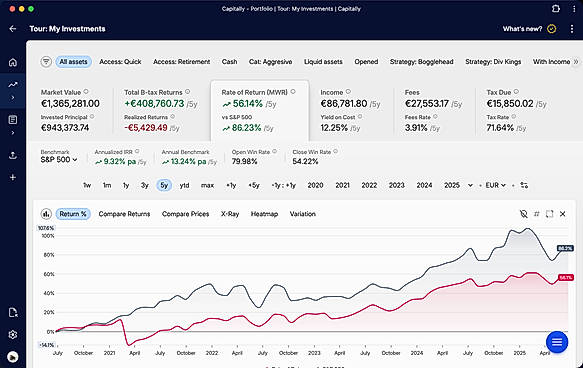Image resolution: width=583 pixels, height=368 pixels.
Task: Select the 5y time range pill
Action: tap(164, 185)
